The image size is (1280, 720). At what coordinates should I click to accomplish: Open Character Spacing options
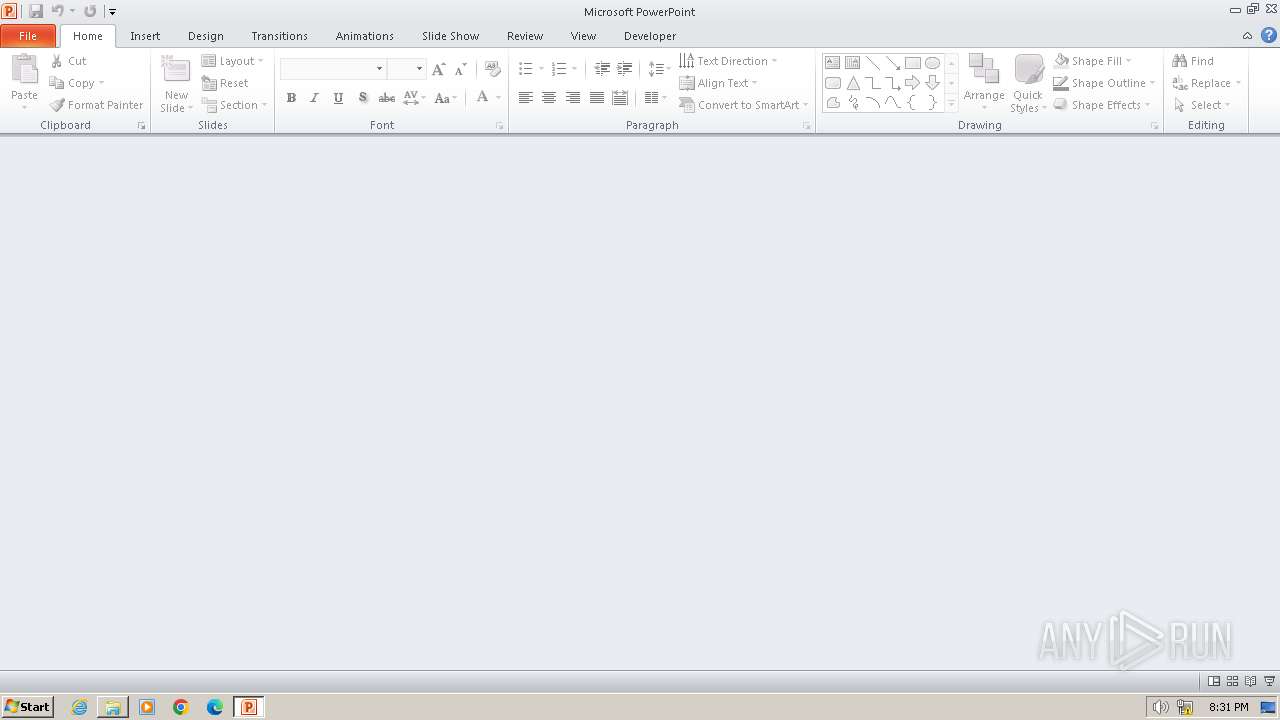tap(414, 98)
